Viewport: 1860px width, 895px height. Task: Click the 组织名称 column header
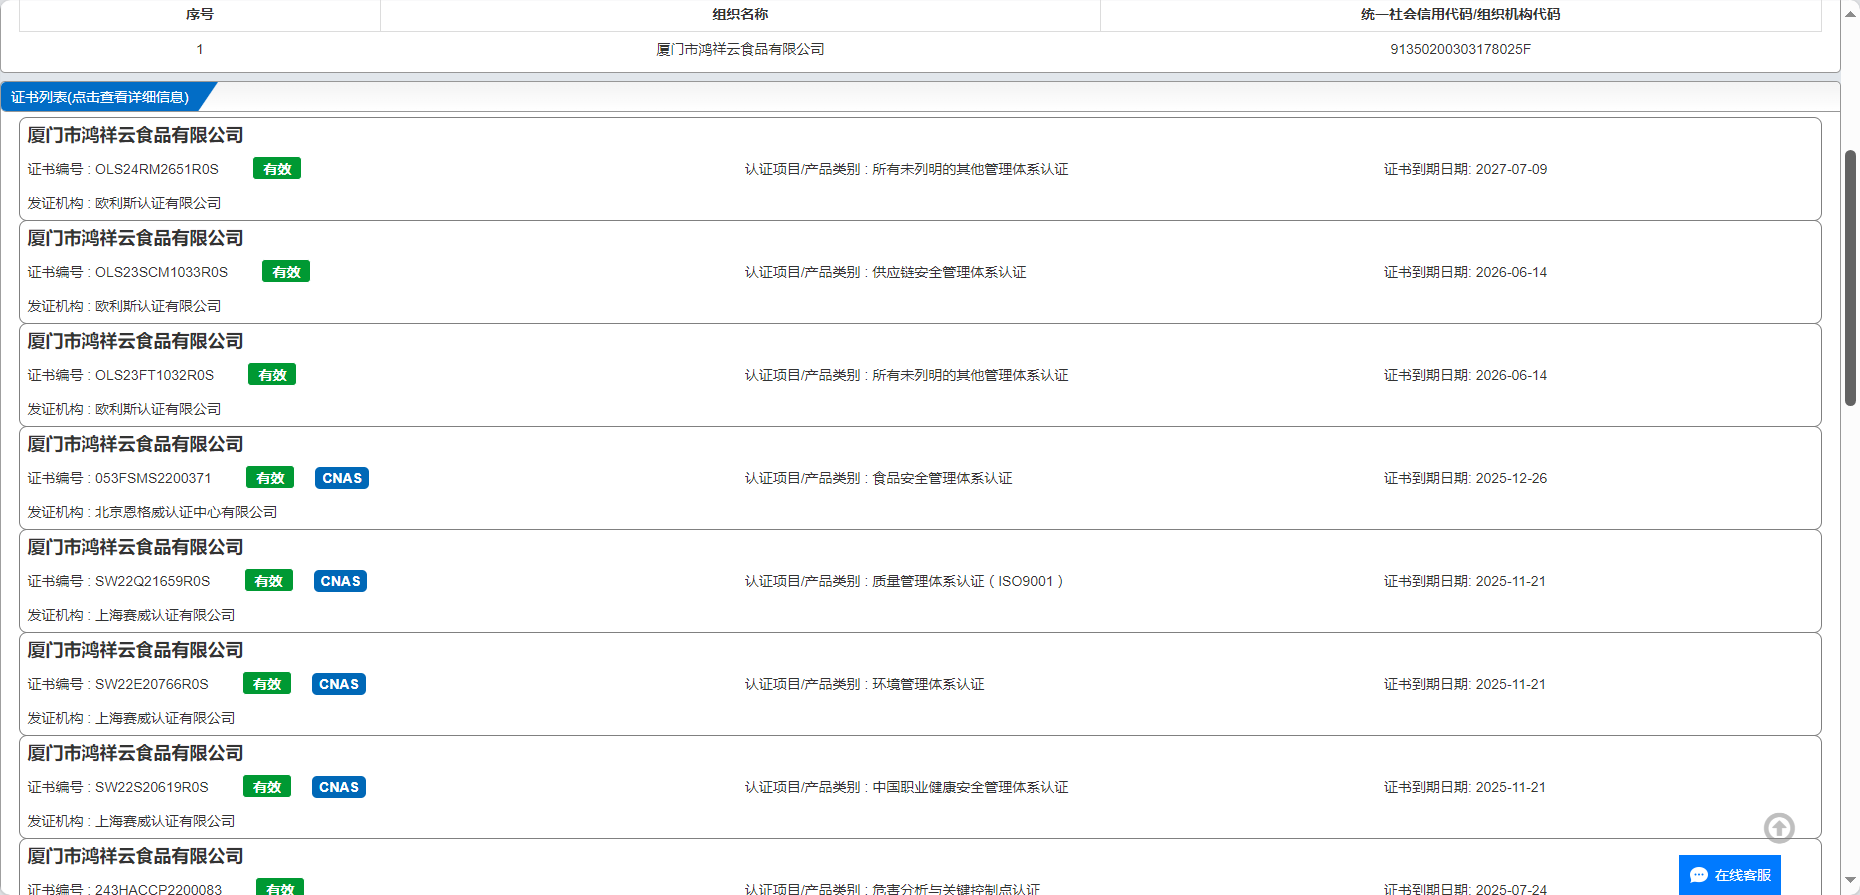(740, 15)
